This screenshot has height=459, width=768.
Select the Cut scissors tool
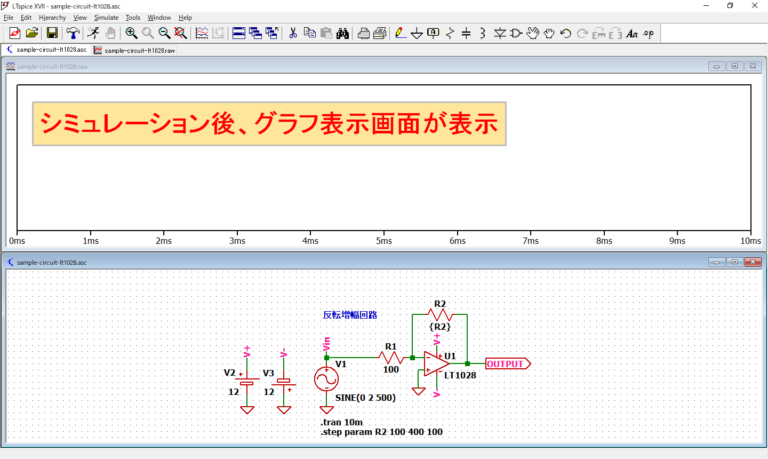click(x=293, y=33)
